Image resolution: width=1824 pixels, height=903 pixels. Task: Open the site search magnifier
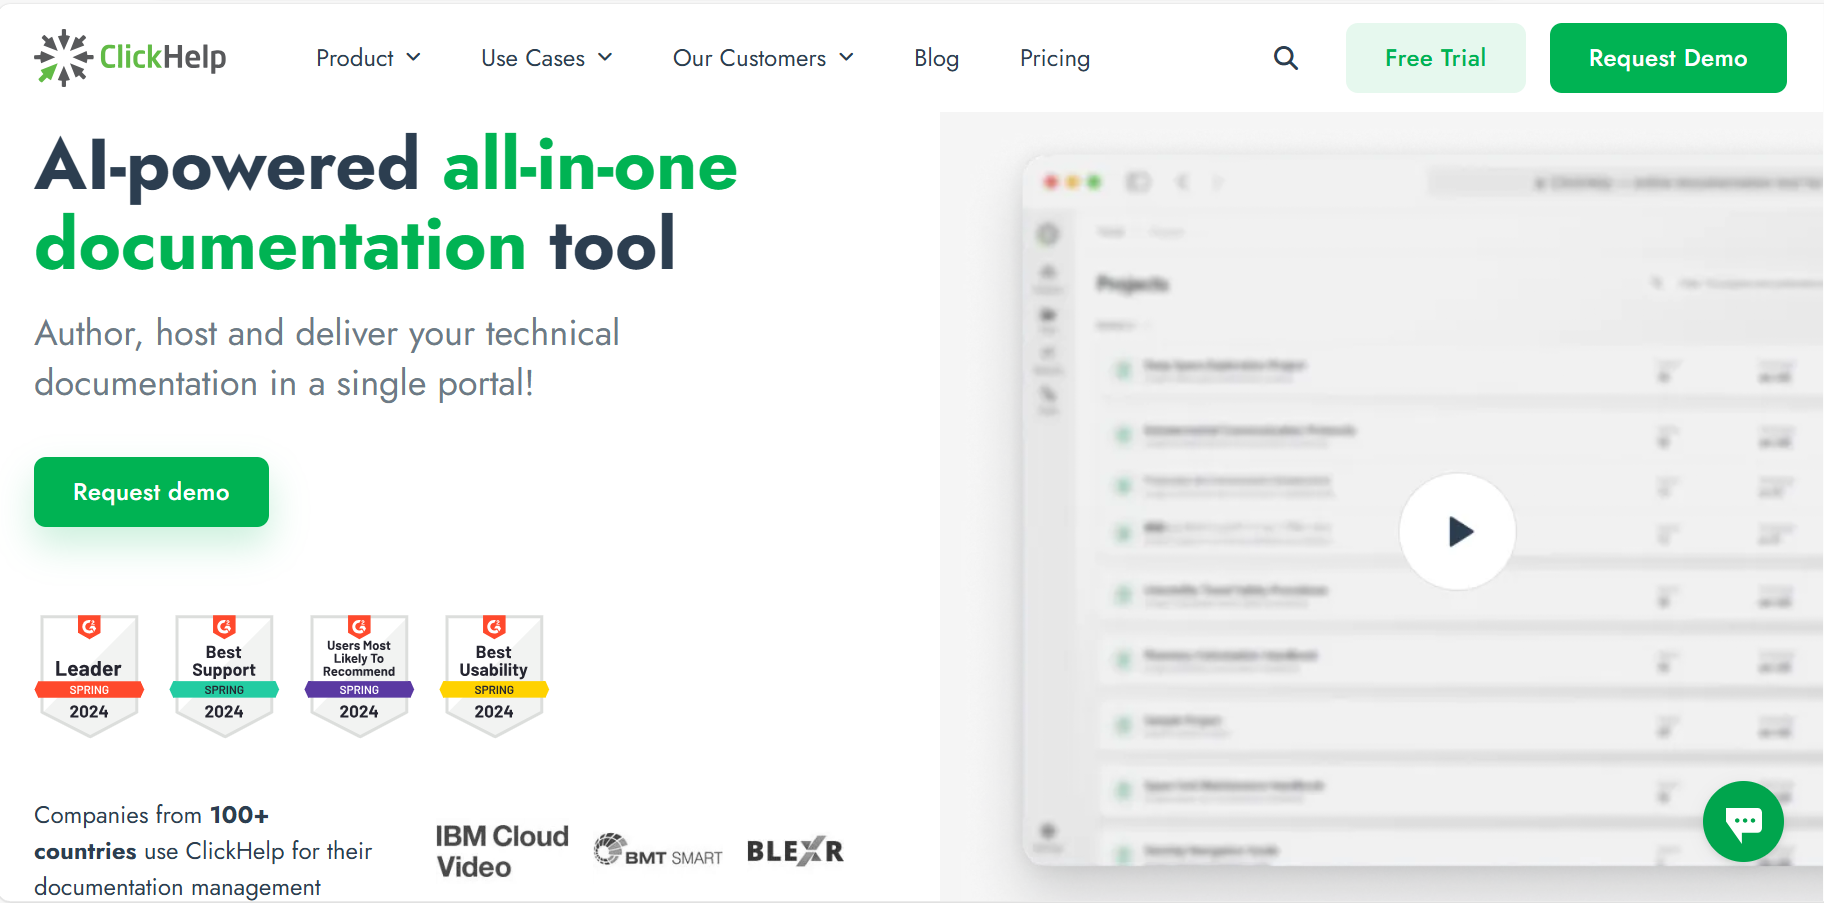1286,58
